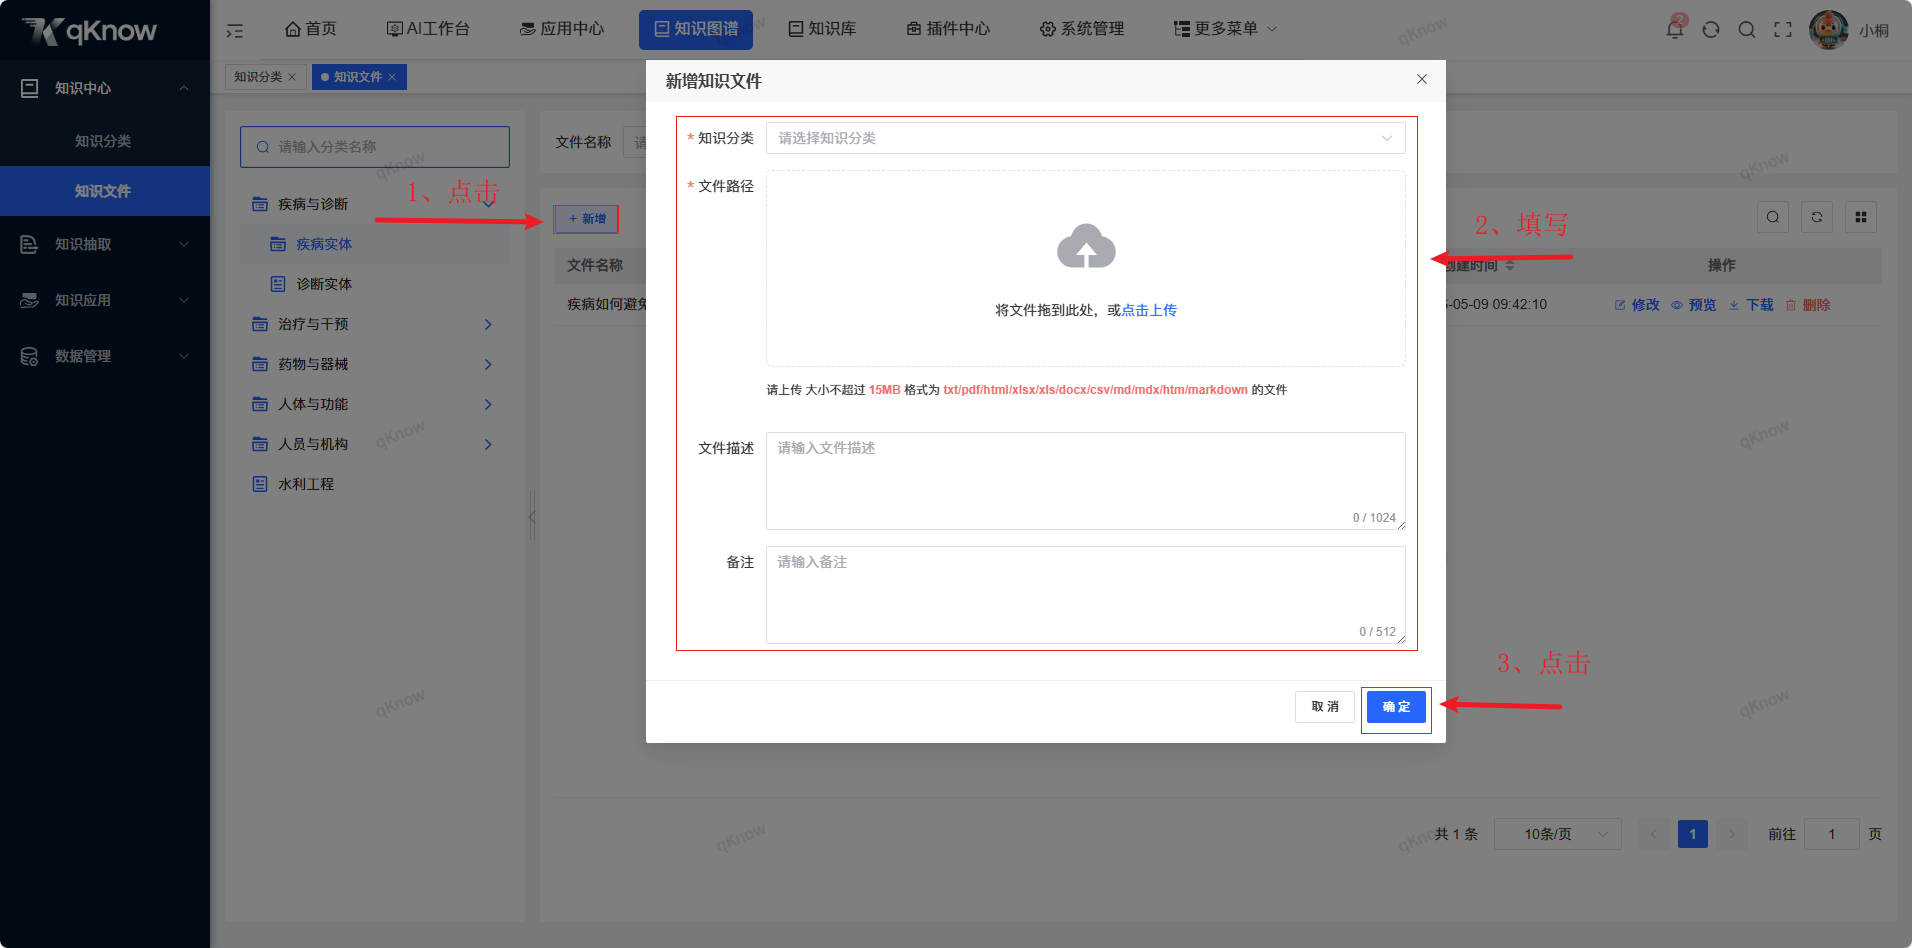Open 知识库 menu

(822, 29)
